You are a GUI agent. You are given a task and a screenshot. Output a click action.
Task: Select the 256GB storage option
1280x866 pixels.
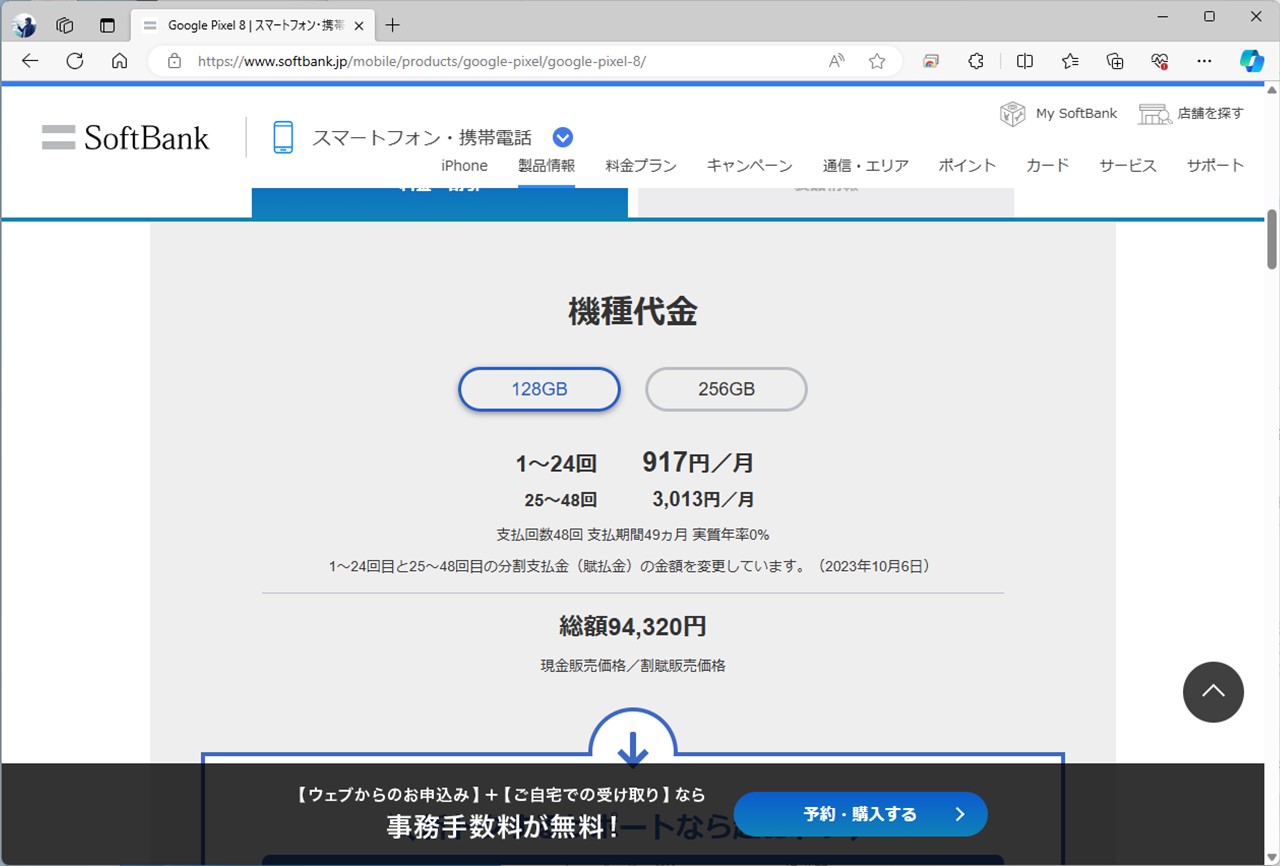click(x=726, y=389)
